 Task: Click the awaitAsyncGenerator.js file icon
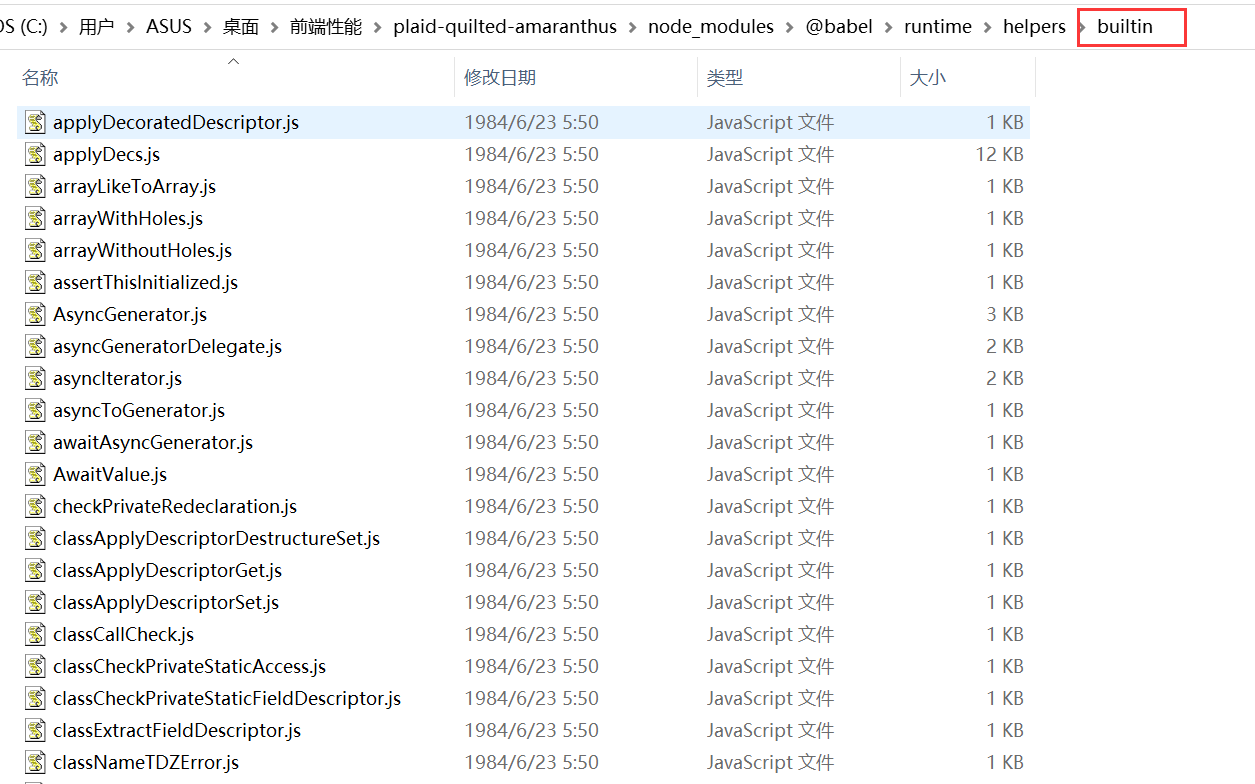pos(36,442)
